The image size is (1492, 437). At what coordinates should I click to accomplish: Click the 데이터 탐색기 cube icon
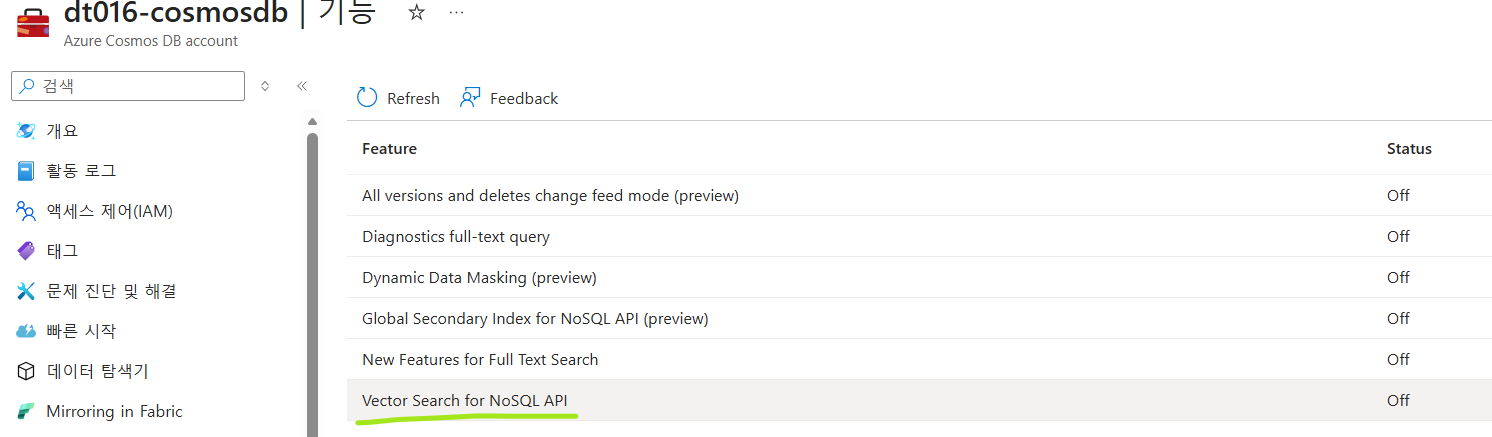point(26,371)
